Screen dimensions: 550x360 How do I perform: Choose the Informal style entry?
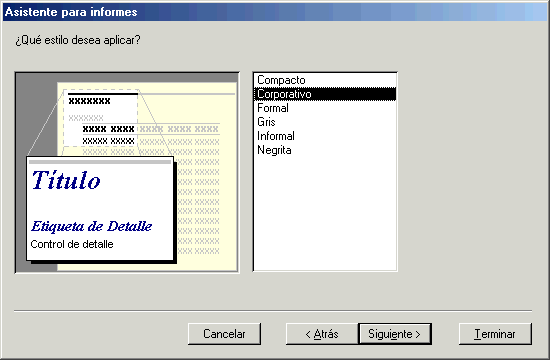pos(325,136)
